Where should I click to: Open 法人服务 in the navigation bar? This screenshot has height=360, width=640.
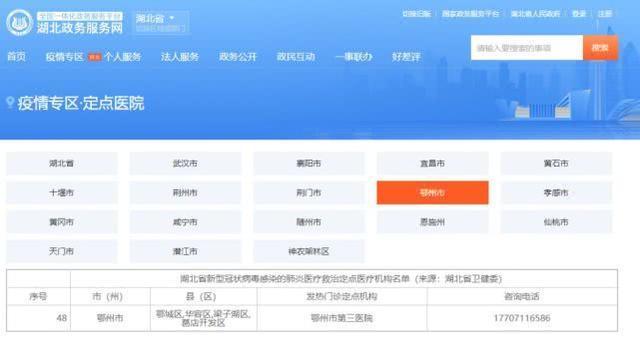[180, 57]
